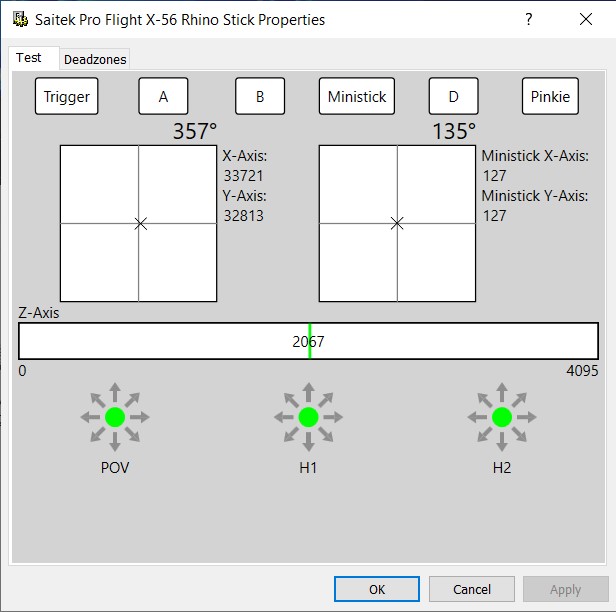Click the Pinkie button indicator
The width and height of the screenshot is (616, 612).
(x=550, y=96)
